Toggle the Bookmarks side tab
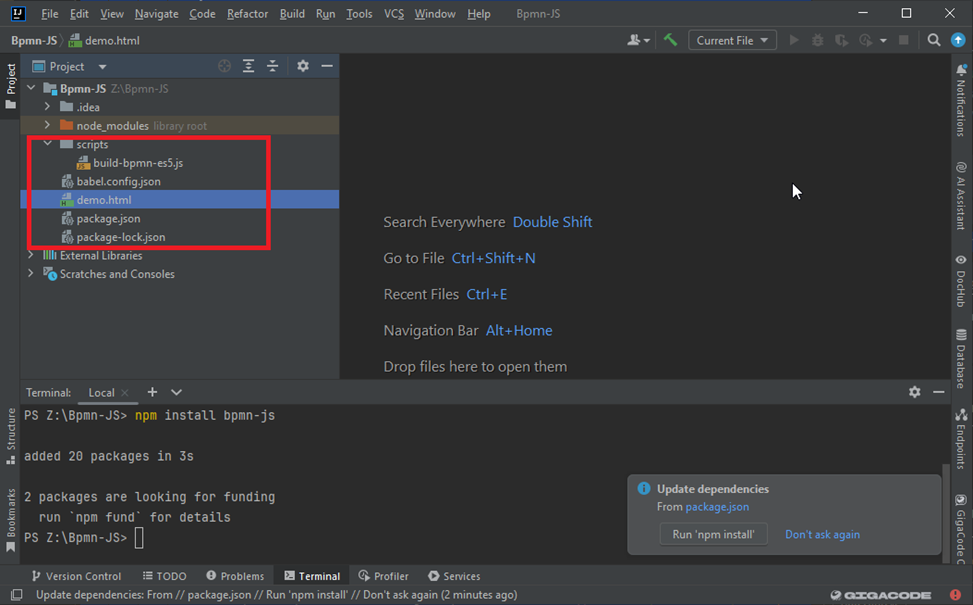The width and height of the screenshot is (973, 605). point(11,520)
